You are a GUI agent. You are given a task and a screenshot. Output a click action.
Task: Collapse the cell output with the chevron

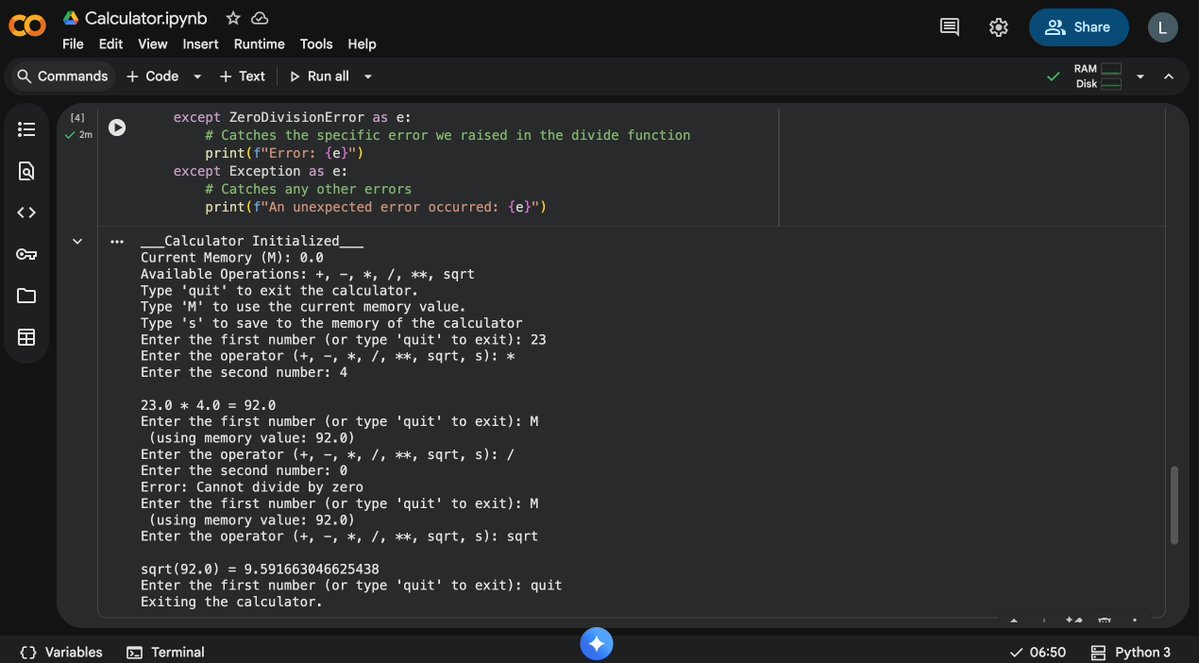[77, 241]
